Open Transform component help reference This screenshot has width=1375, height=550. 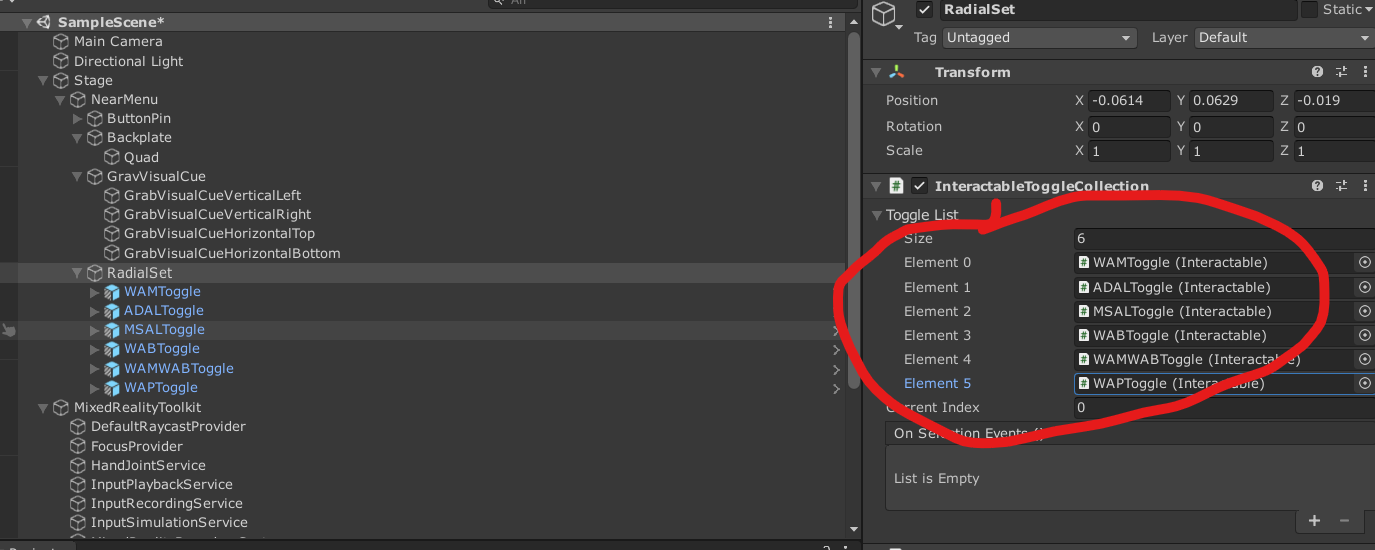(1318, 72)
